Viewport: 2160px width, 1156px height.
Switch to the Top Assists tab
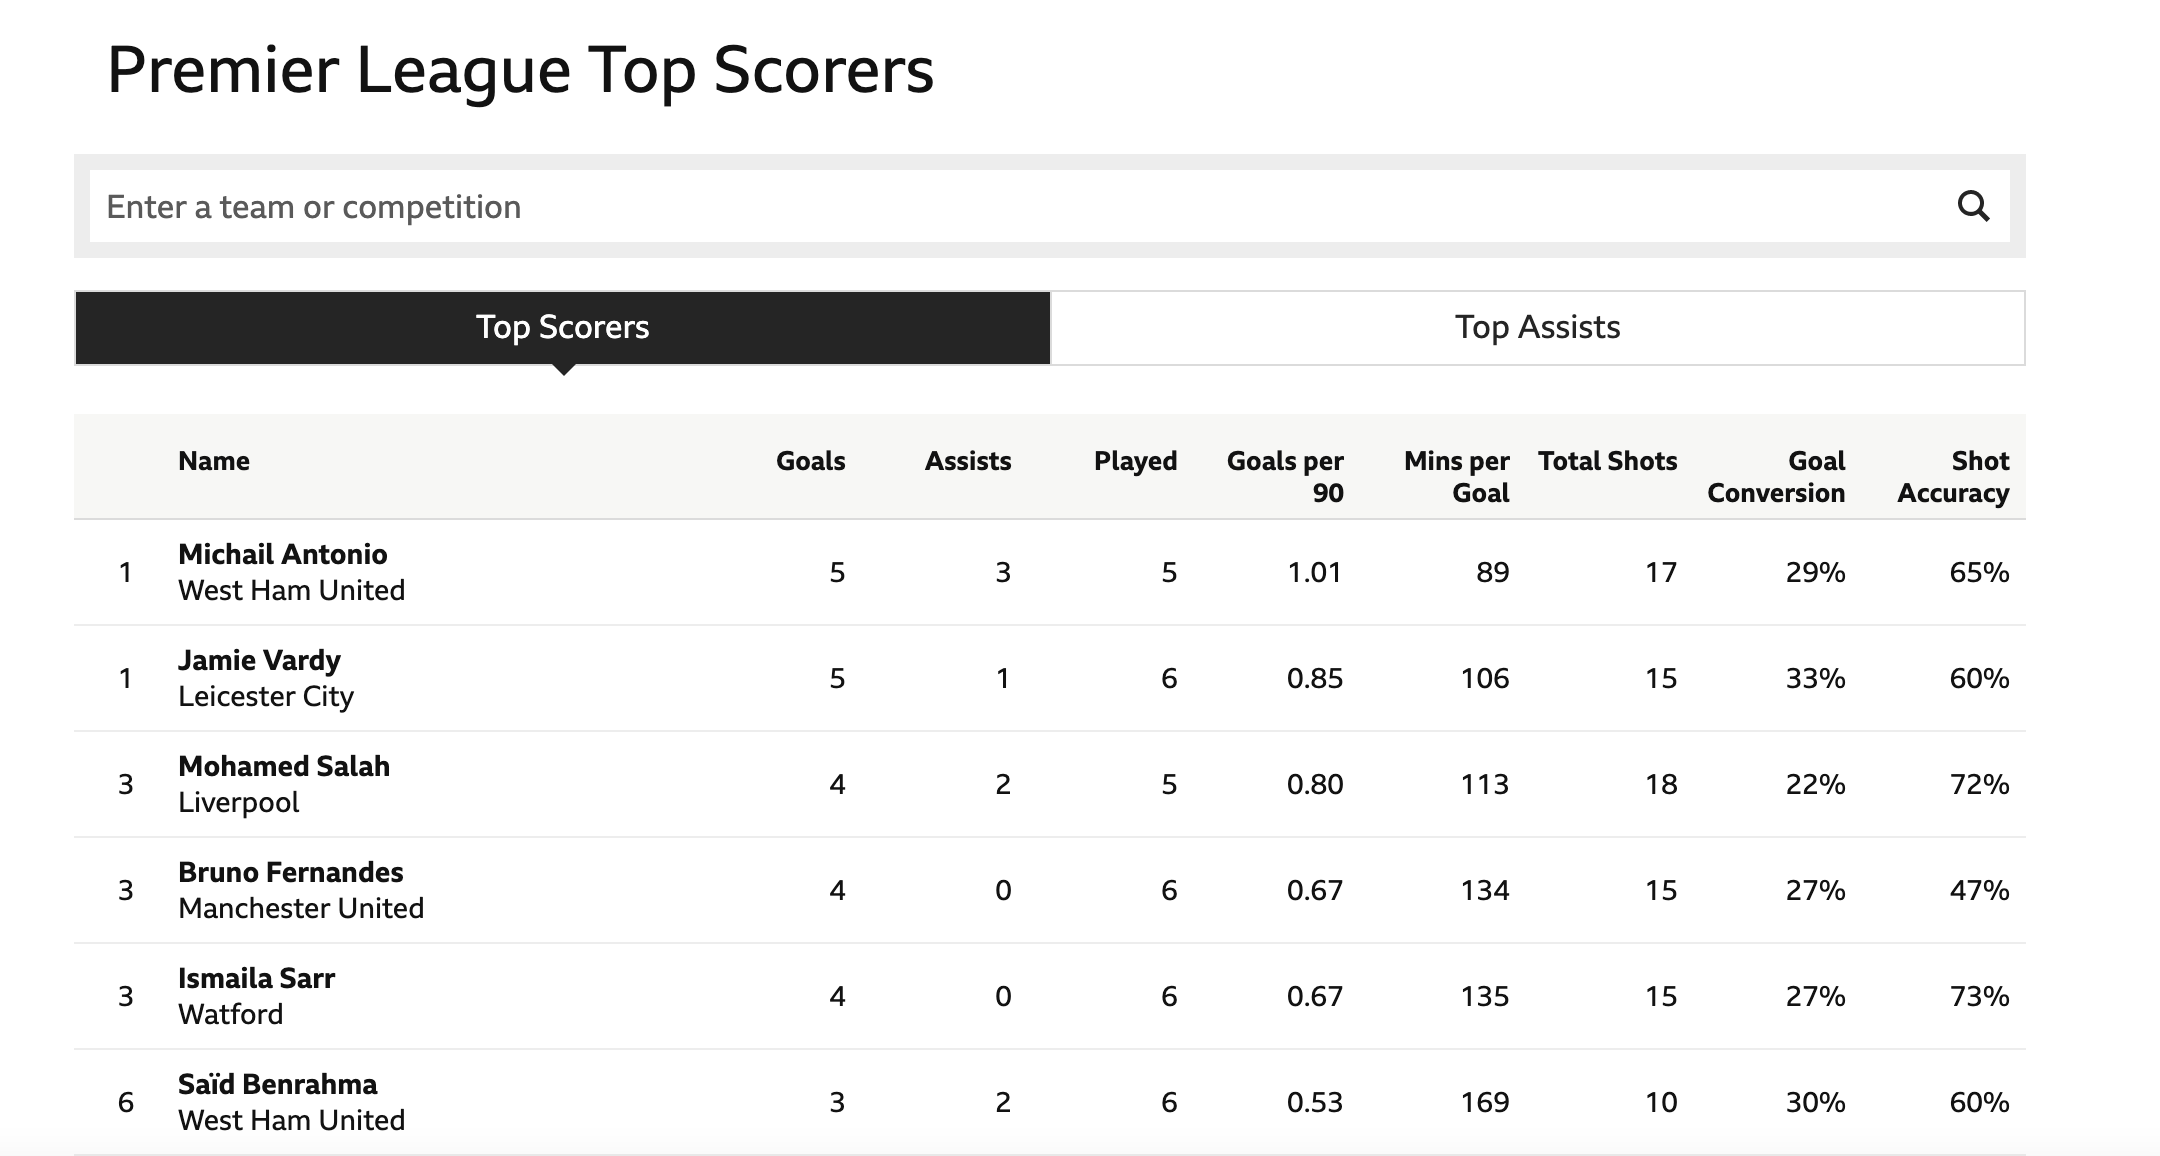coord(1538,328)
